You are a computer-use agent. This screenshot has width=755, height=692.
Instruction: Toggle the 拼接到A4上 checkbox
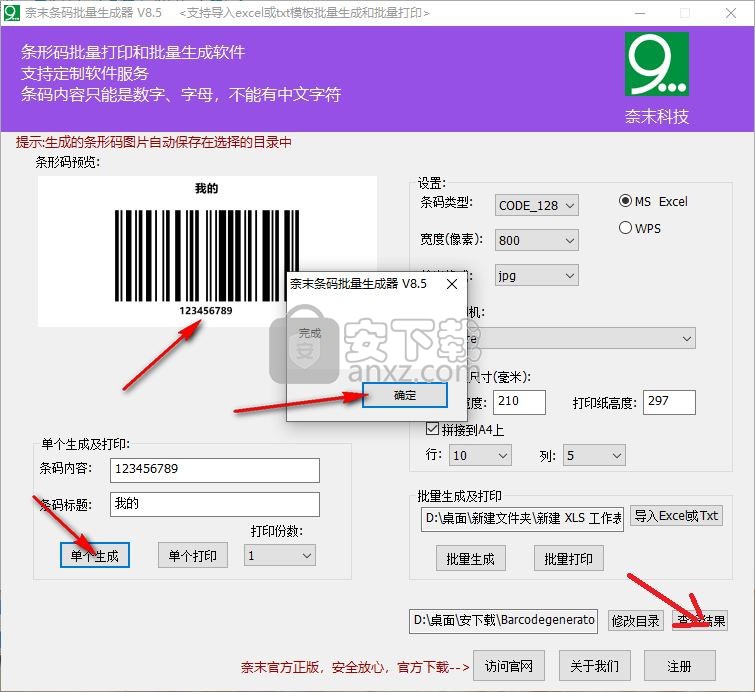coord(432,429)
